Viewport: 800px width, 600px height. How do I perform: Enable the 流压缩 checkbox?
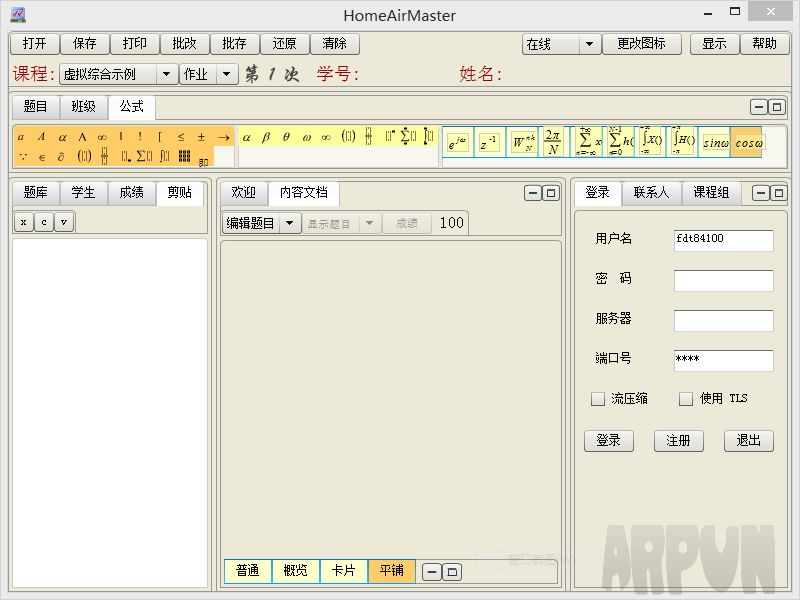pos(598,399)
